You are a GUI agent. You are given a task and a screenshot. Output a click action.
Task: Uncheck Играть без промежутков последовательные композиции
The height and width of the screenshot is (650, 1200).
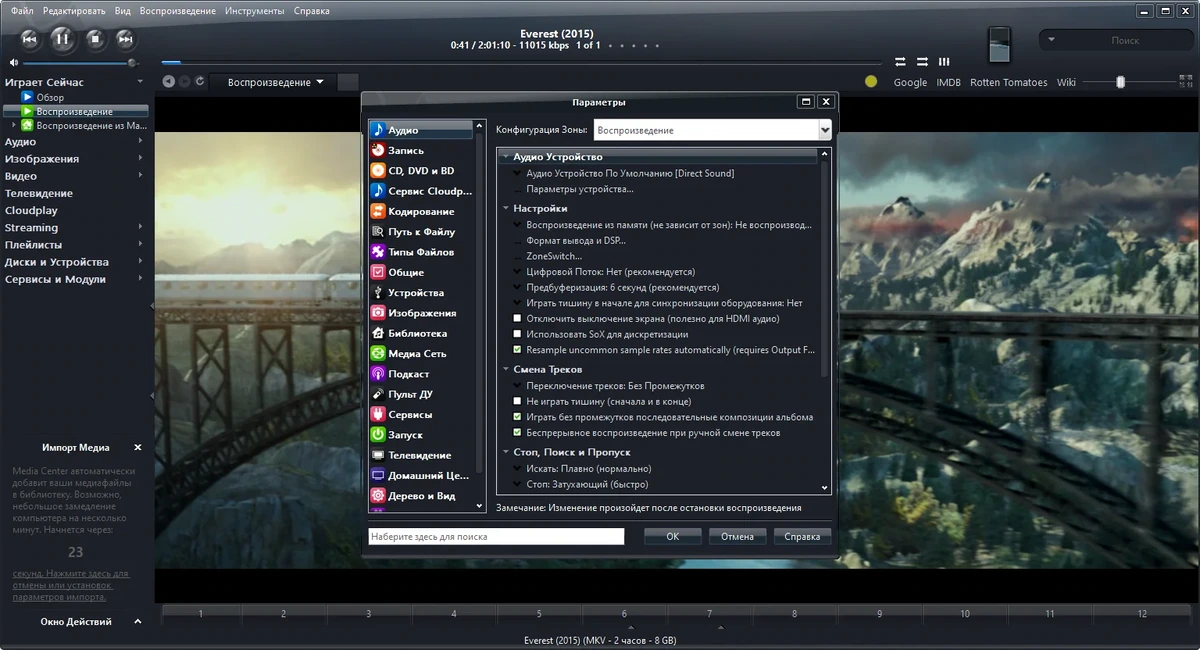tap(517, 417)
